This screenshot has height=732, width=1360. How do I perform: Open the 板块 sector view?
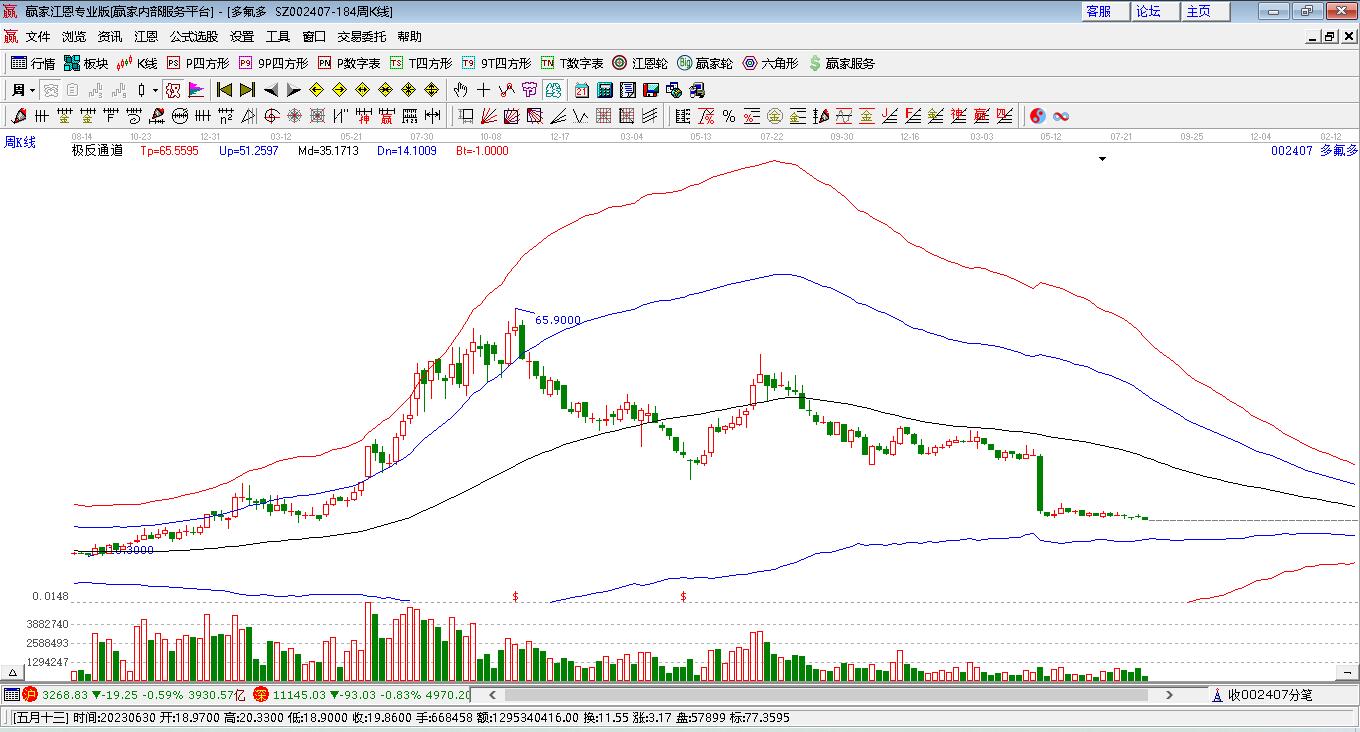click(86, 63)
